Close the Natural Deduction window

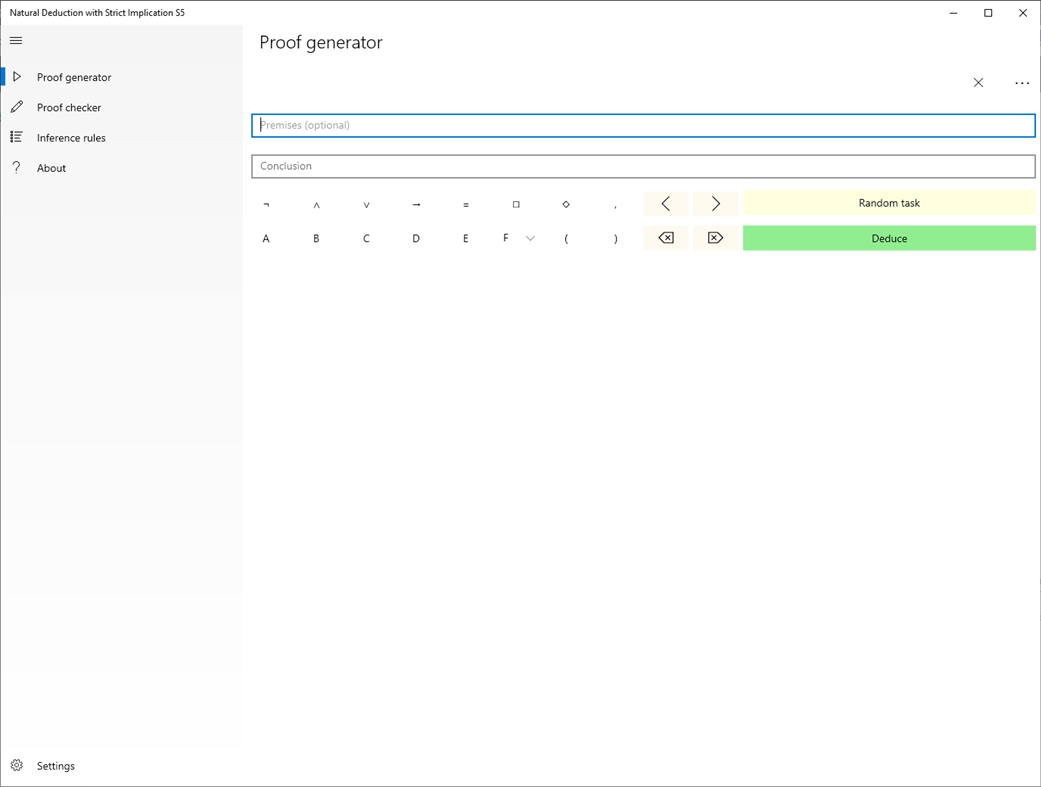tap(1022, 13)
